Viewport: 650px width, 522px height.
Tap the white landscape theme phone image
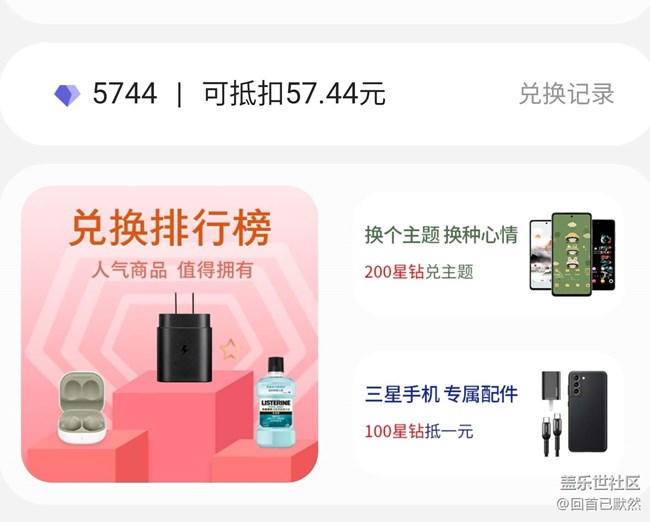pyautogui.click(x=541, y=255)
